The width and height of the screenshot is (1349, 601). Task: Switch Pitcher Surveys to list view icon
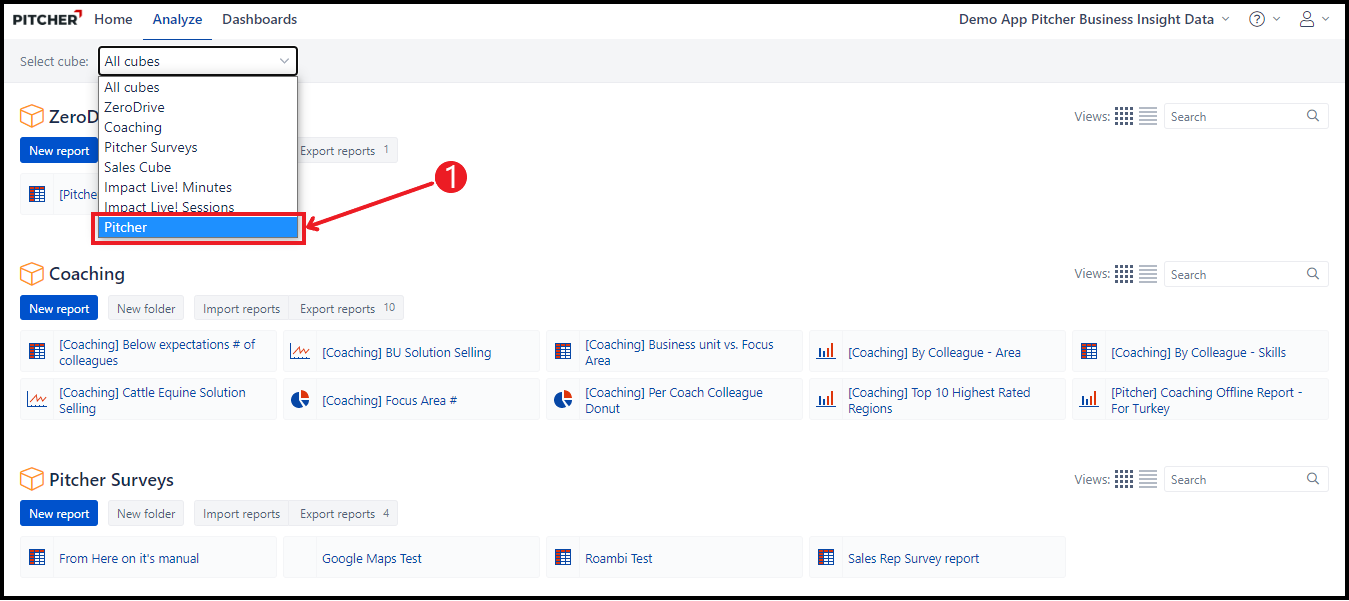click(x=1148, y=480)
